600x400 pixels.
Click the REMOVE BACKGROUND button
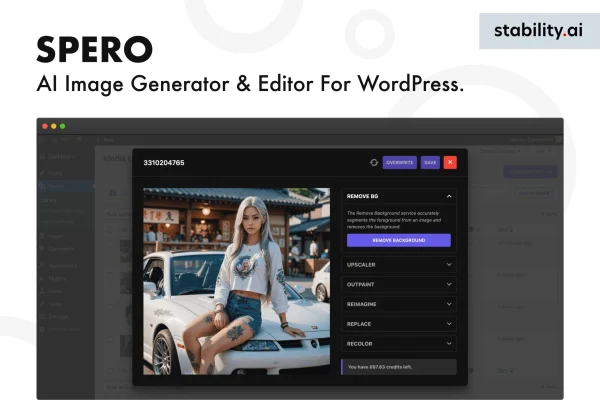point(399,240)
